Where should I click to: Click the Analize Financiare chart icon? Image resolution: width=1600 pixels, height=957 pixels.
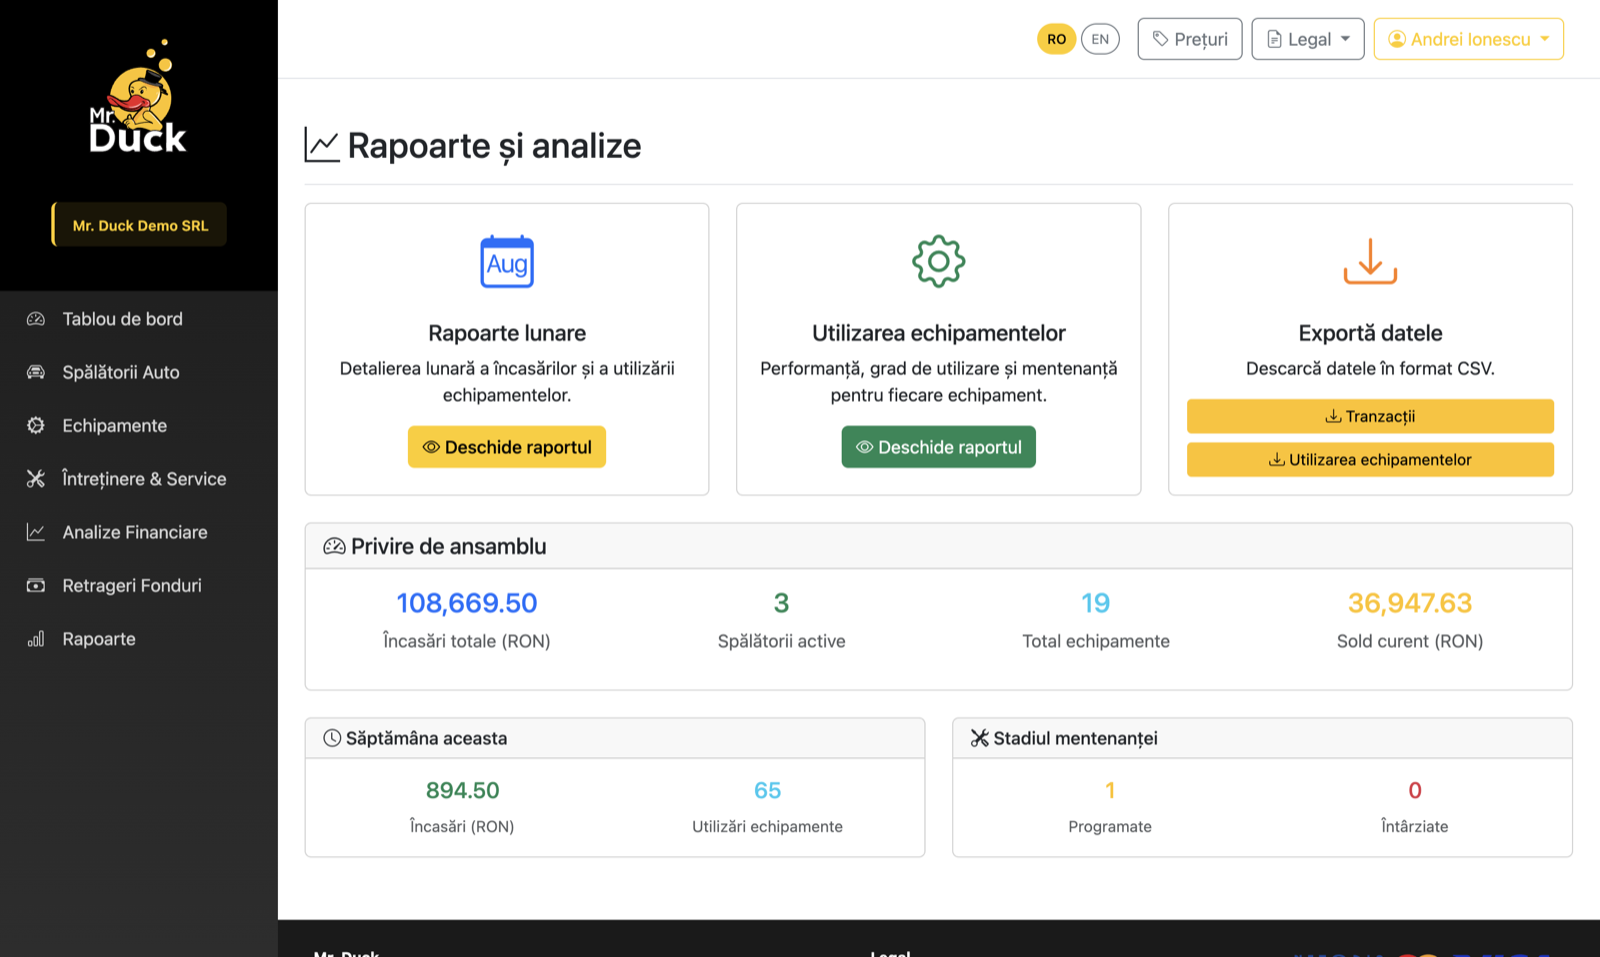point(36,532)
